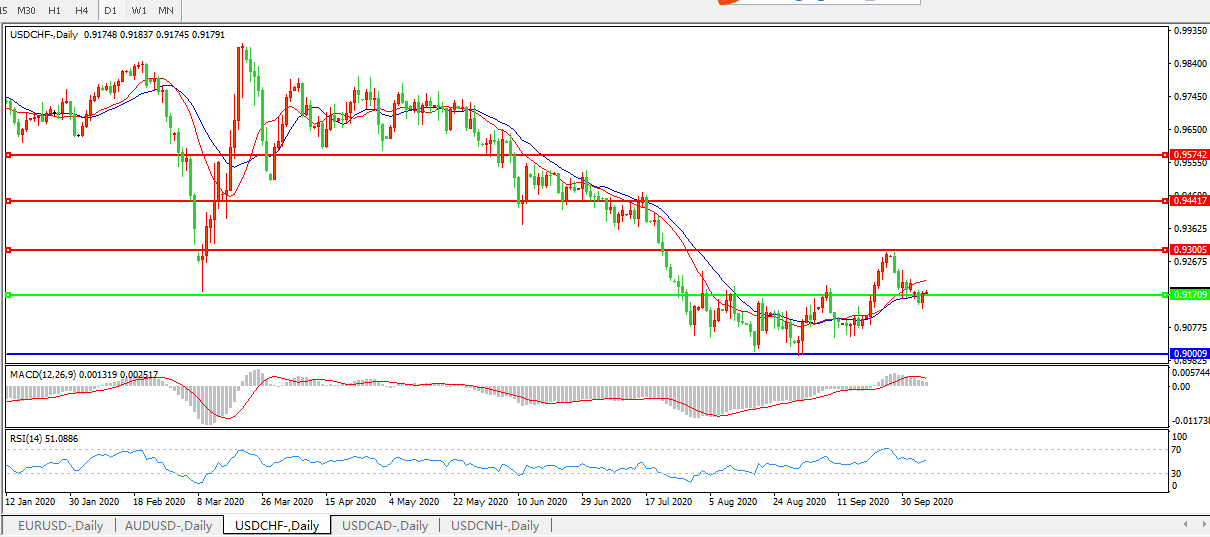Screen dimensions: 1210x537
Task: Go to the USDCNH-,Daily tab
Action: (x=495, y=525)
